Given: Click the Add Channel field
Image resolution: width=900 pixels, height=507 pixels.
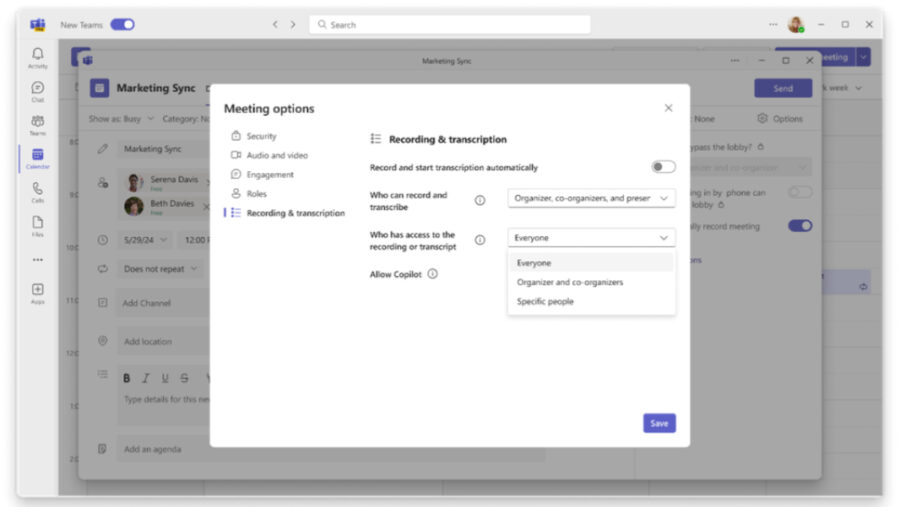Looking at the screenshot, I should pos(164,303).
